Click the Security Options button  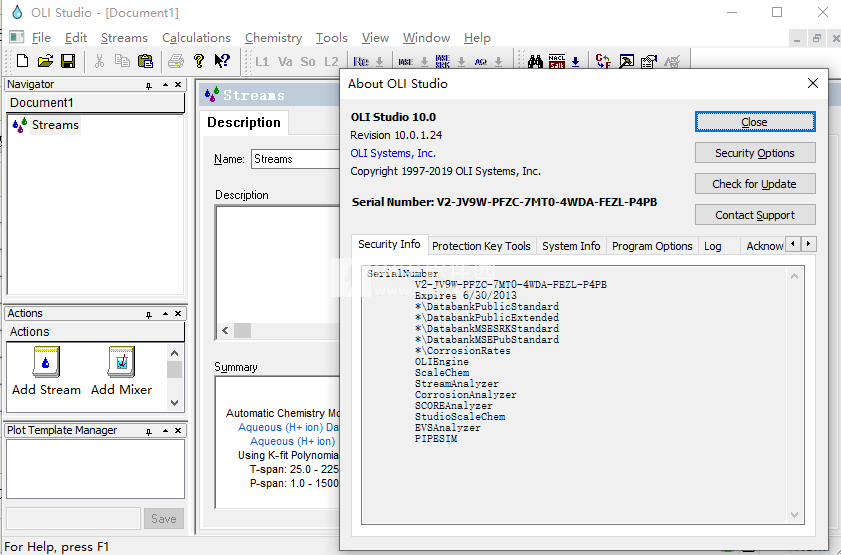click(755, 153)
